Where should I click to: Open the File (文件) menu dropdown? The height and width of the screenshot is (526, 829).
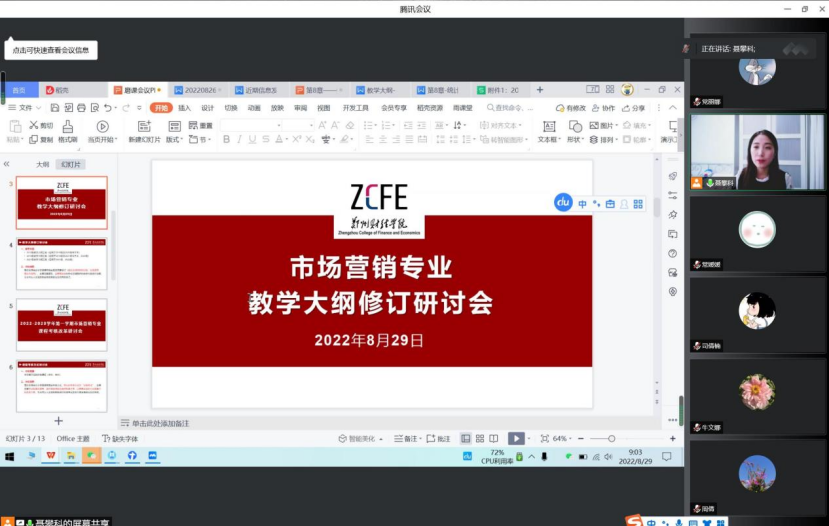[x=24, y=108]
